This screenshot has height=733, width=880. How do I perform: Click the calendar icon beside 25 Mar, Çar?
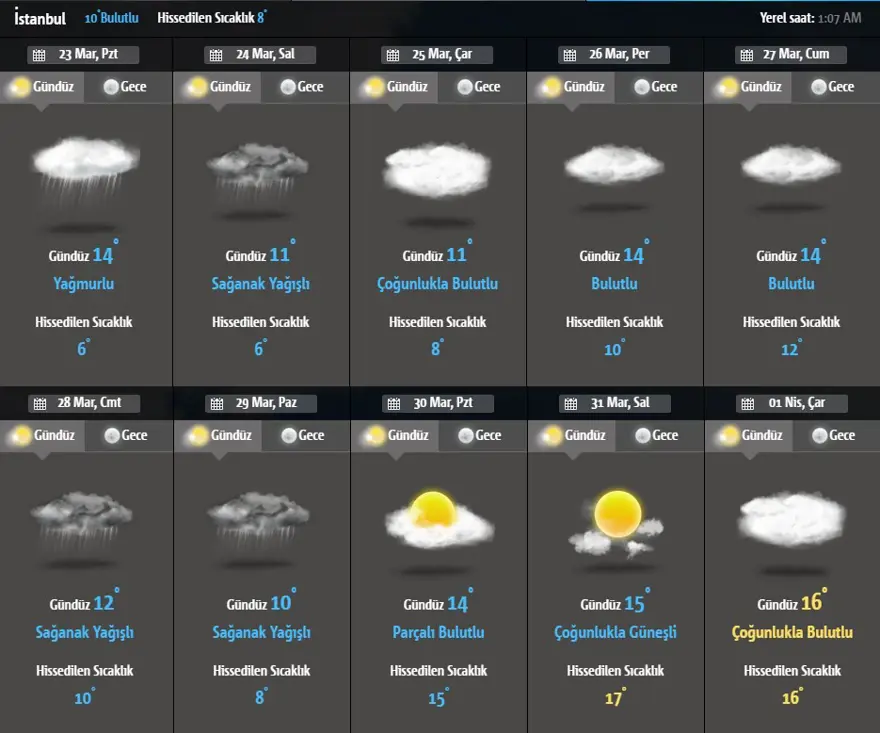392,55
